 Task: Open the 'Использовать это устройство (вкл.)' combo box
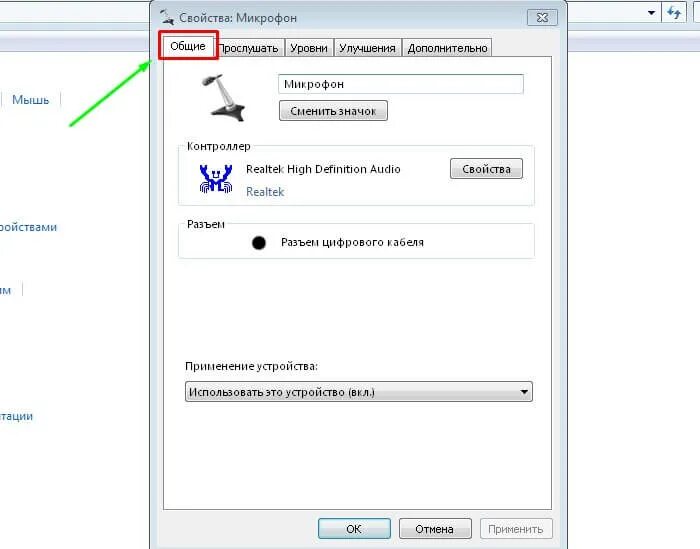[x=358, y=392]
